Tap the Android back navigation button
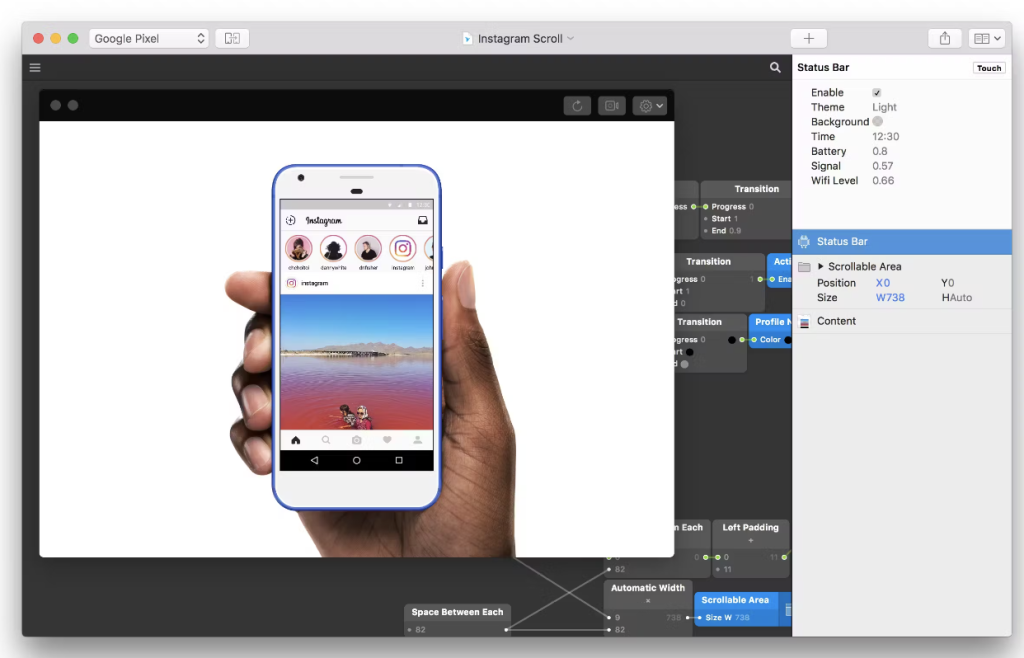The height and width of the screenshot is (658, 1024). coord(315,460)
